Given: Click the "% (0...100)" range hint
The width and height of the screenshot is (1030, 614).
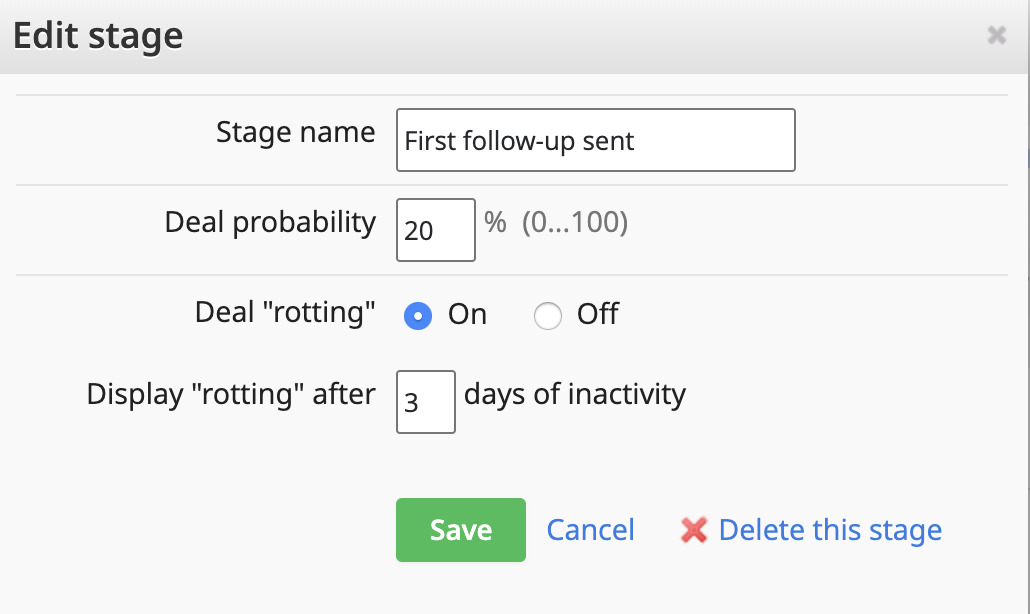Looking at the screenshot, I should [556, 223].
